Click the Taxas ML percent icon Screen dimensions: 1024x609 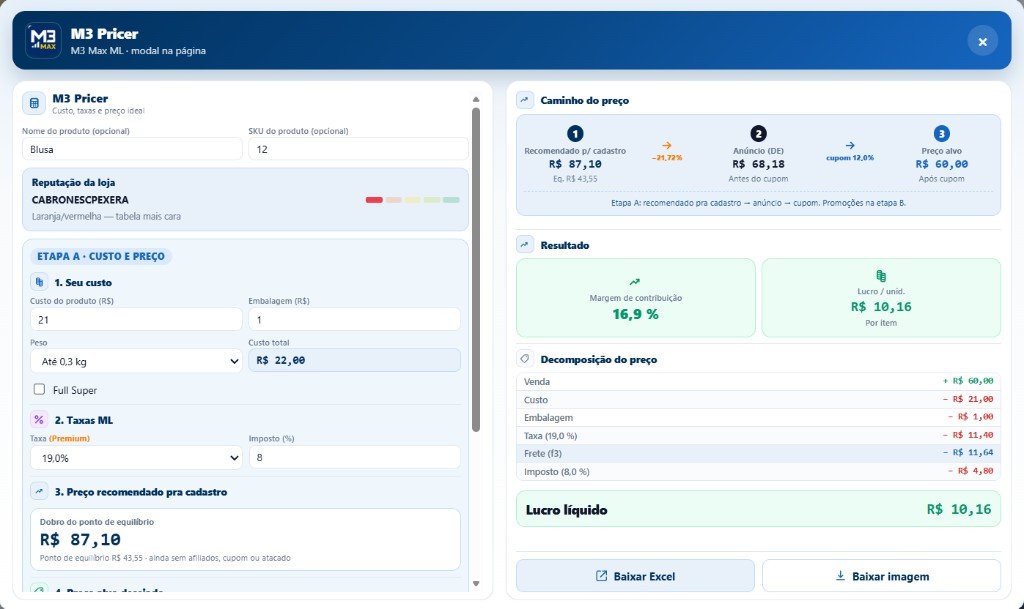click(x=39, y=420)
